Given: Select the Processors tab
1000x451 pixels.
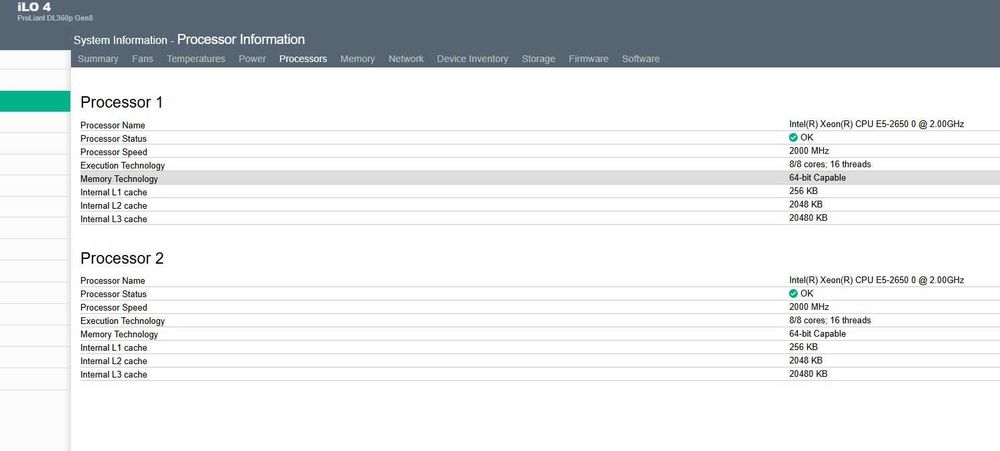Looking at the screenshot, I should pos(303,59).
